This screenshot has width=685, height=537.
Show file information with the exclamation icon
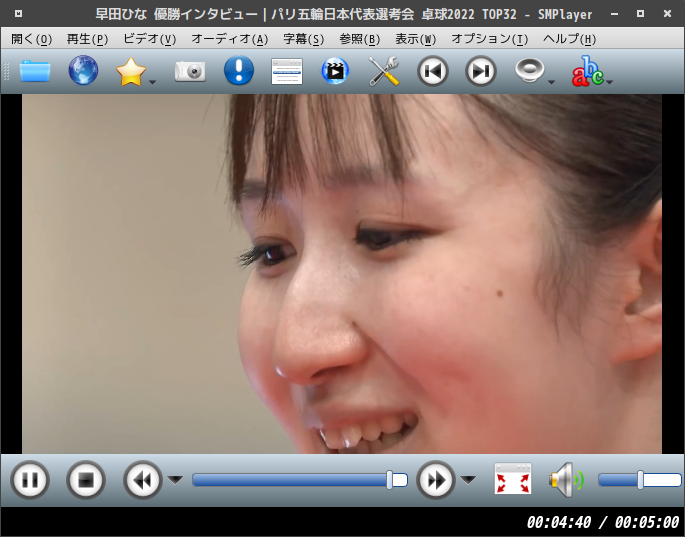[239, 70]
